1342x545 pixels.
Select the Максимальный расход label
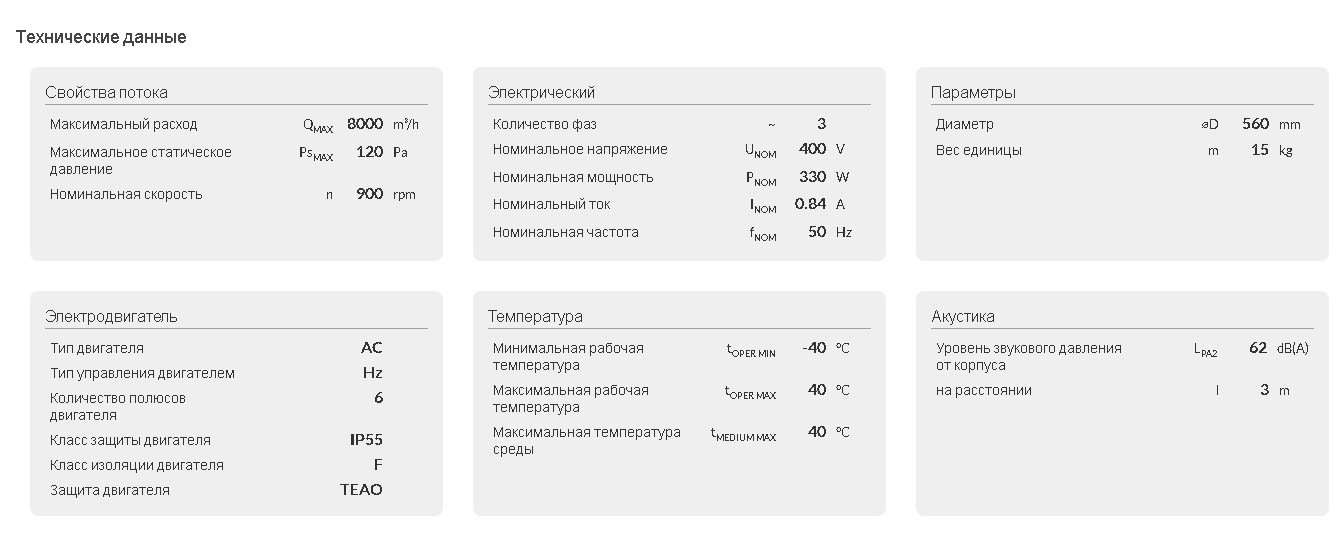tap(124, 124)
